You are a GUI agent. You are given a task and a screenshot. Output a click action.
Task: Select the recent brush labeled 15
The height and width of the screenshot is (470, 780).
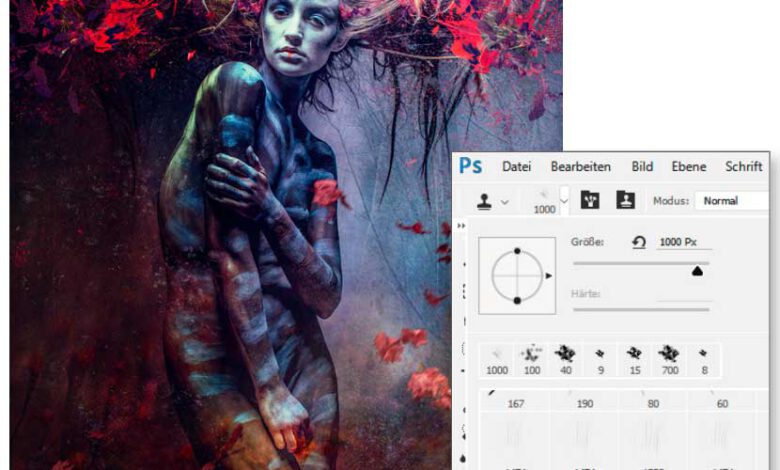click(635, 361)
